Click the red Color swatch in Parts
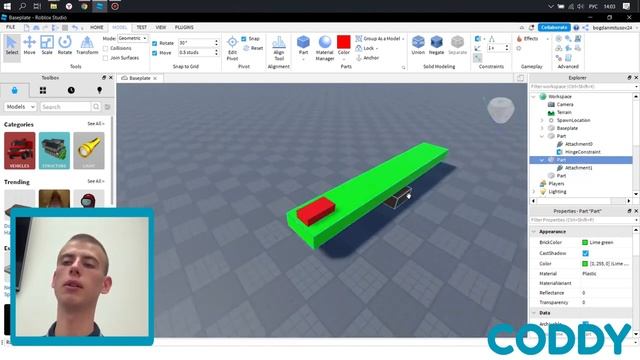Image resolution: width=640 pixels, height=360 pixels. click(x=344, y=42)
